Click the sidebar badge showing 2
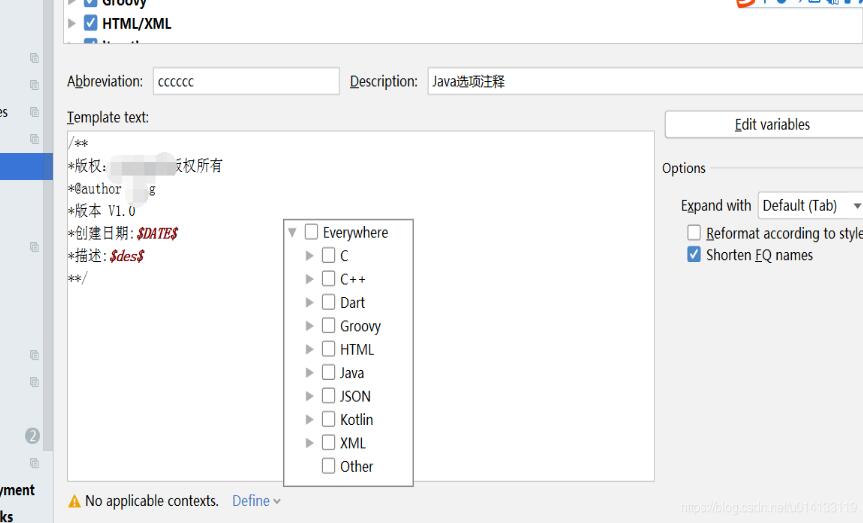Image resolution: width=863 pixels, height=523 pixels. point(32,436)
